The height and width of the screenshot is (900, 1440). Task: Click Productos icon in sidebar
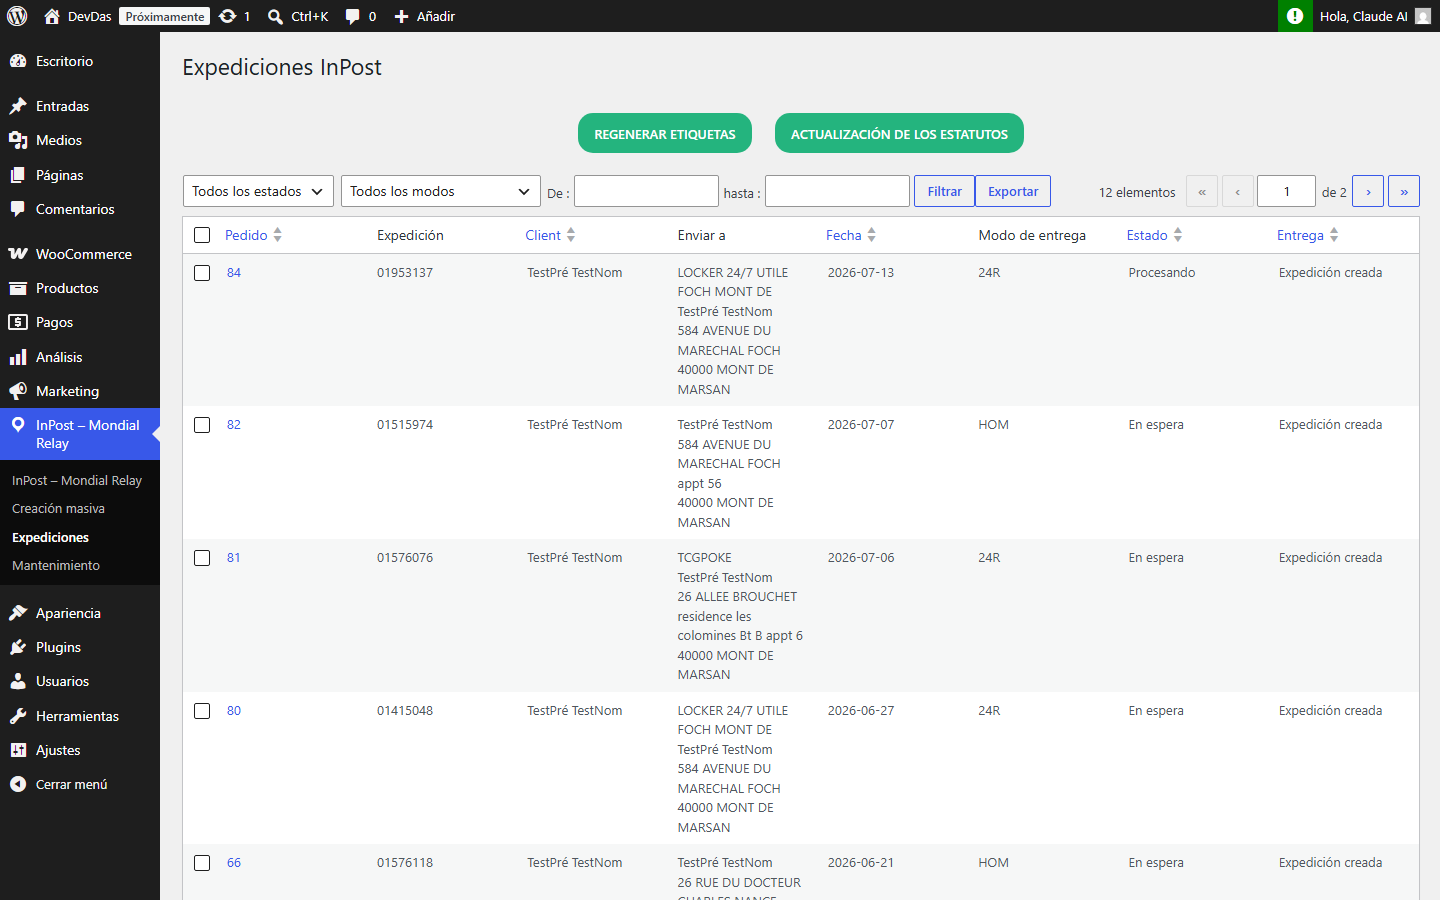click(x=18, y=288)
